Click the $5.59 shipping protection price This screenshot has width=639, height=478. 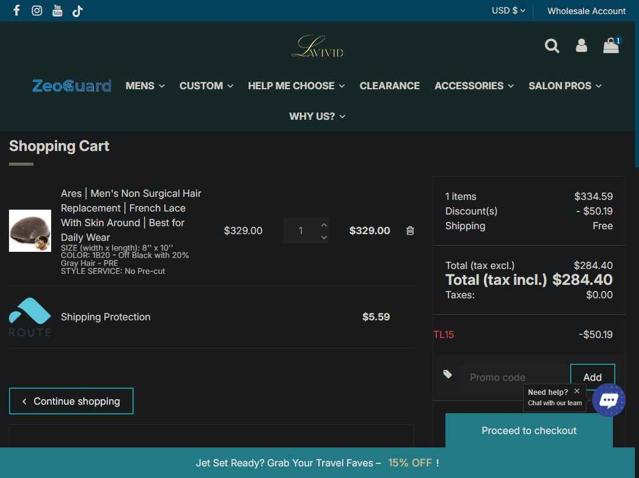376,317
